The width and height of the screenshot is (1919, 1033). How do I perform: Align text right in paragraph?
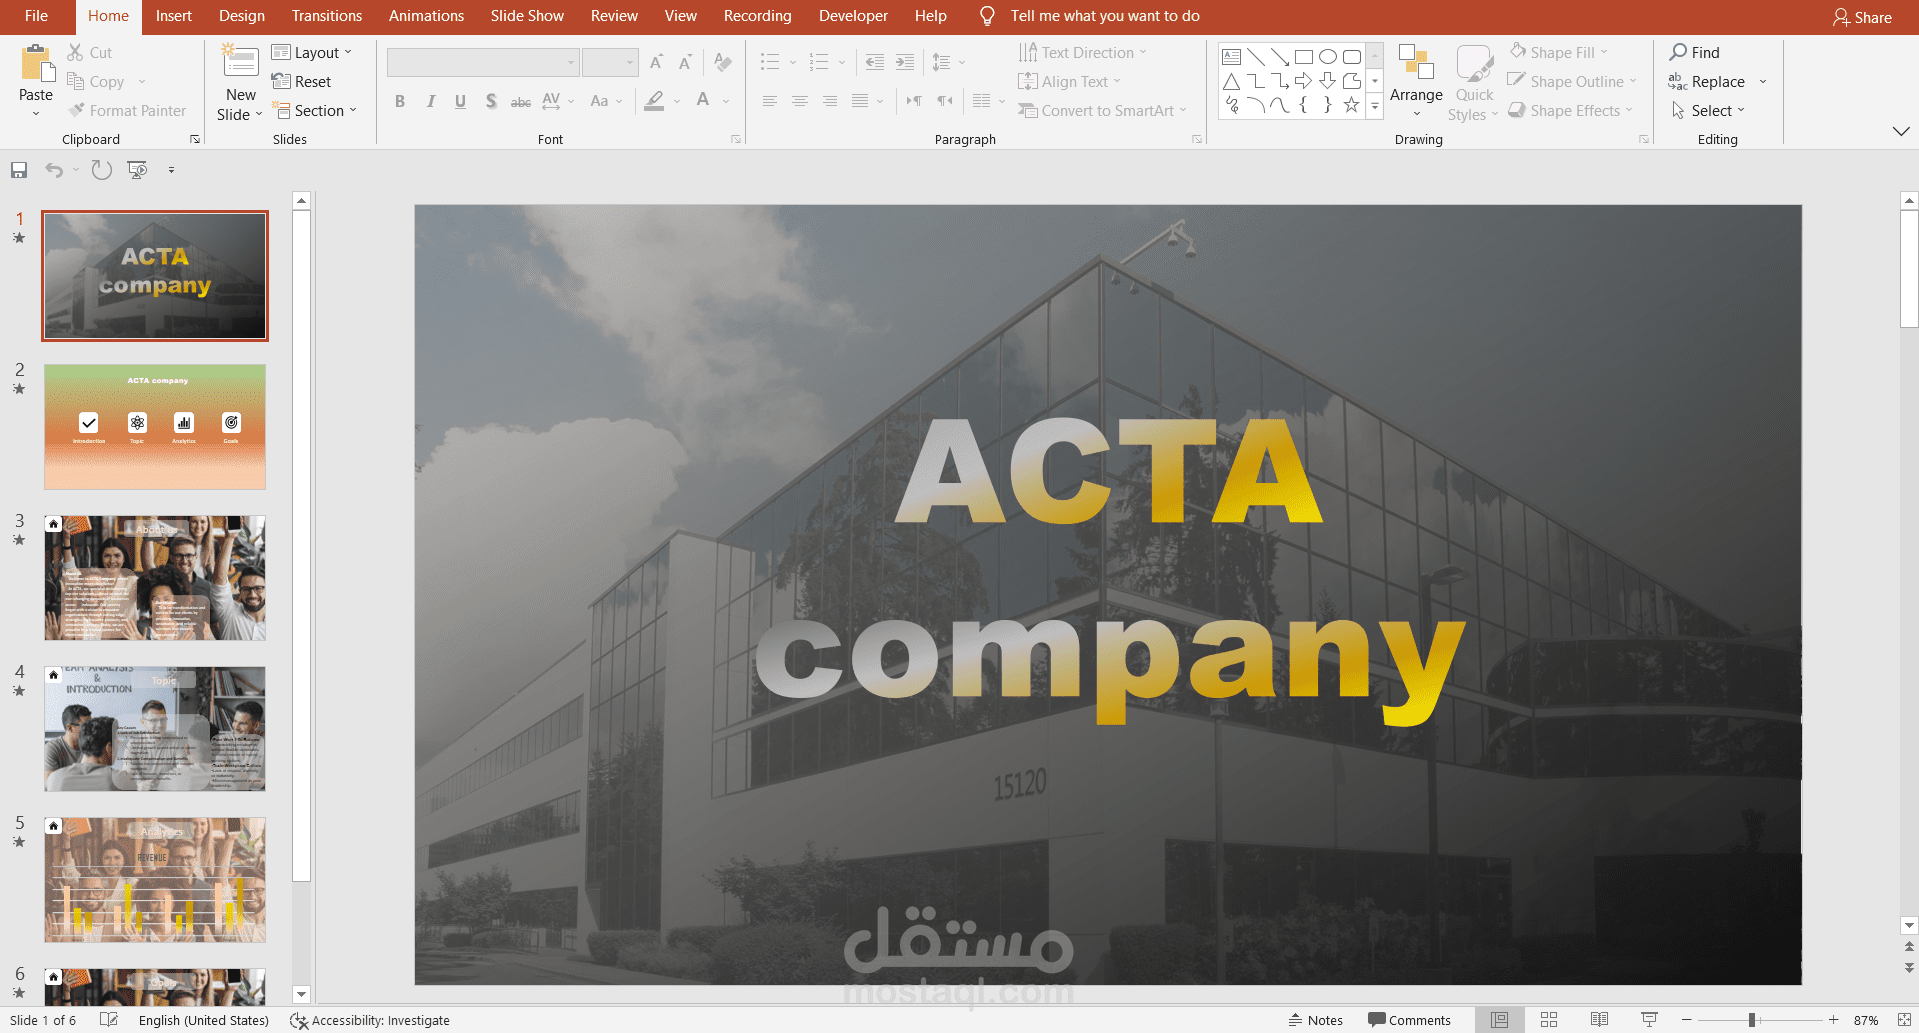(x=830, y=101)
